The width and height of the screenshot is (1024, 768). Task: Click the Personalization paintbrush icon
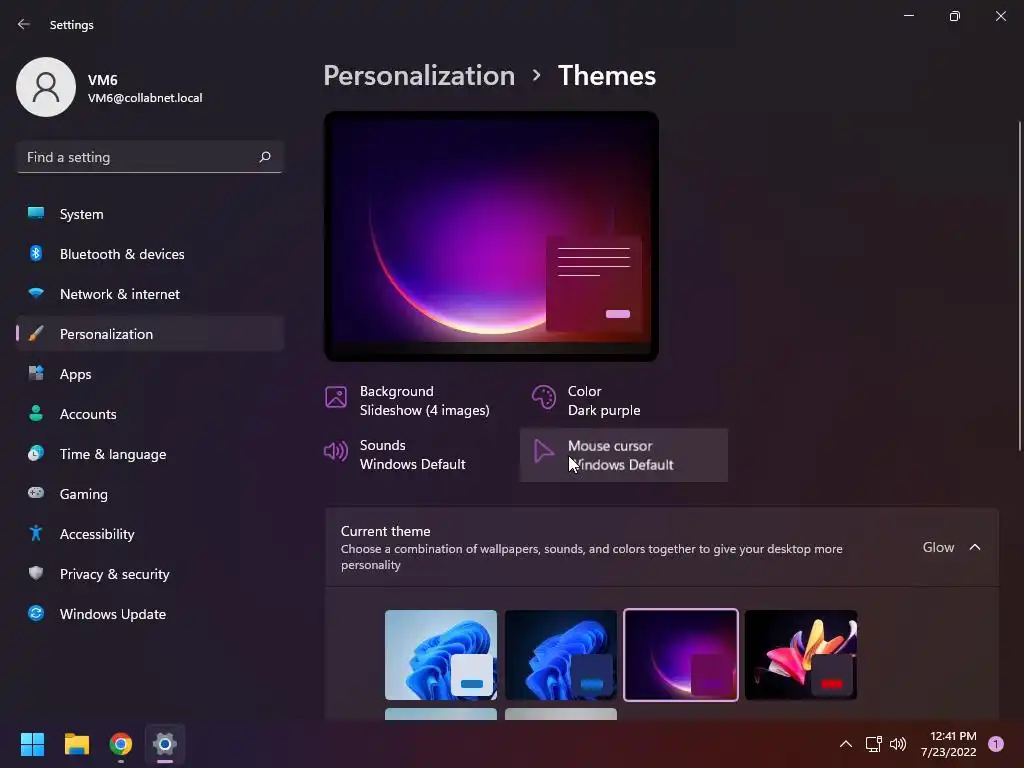36,334
